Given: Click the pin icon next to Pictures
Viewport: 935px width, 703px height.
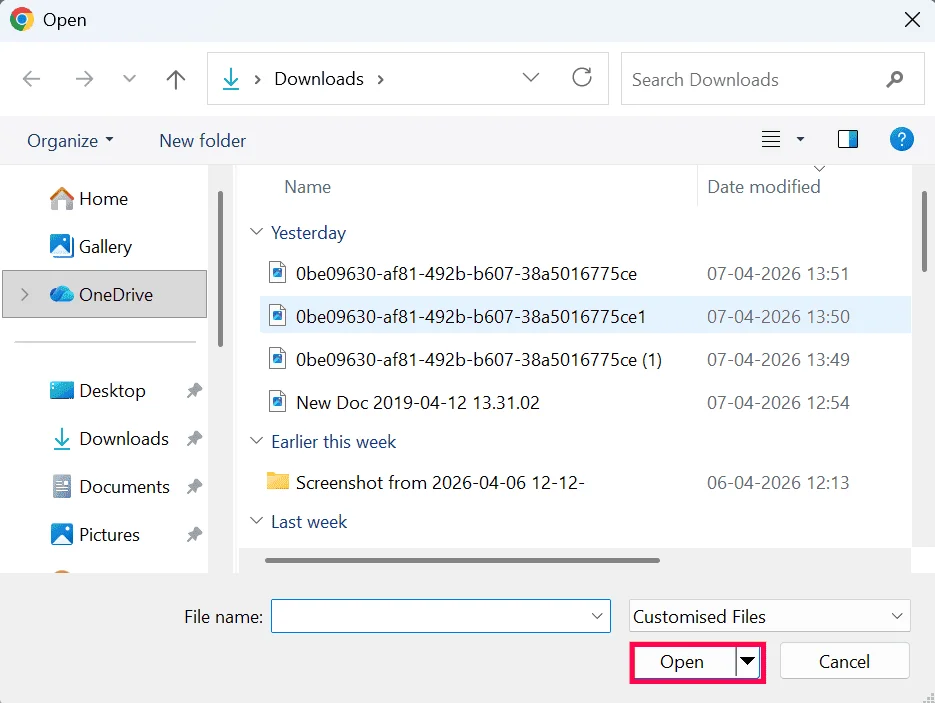Looking at the screenshot, I should pos(194,535).
